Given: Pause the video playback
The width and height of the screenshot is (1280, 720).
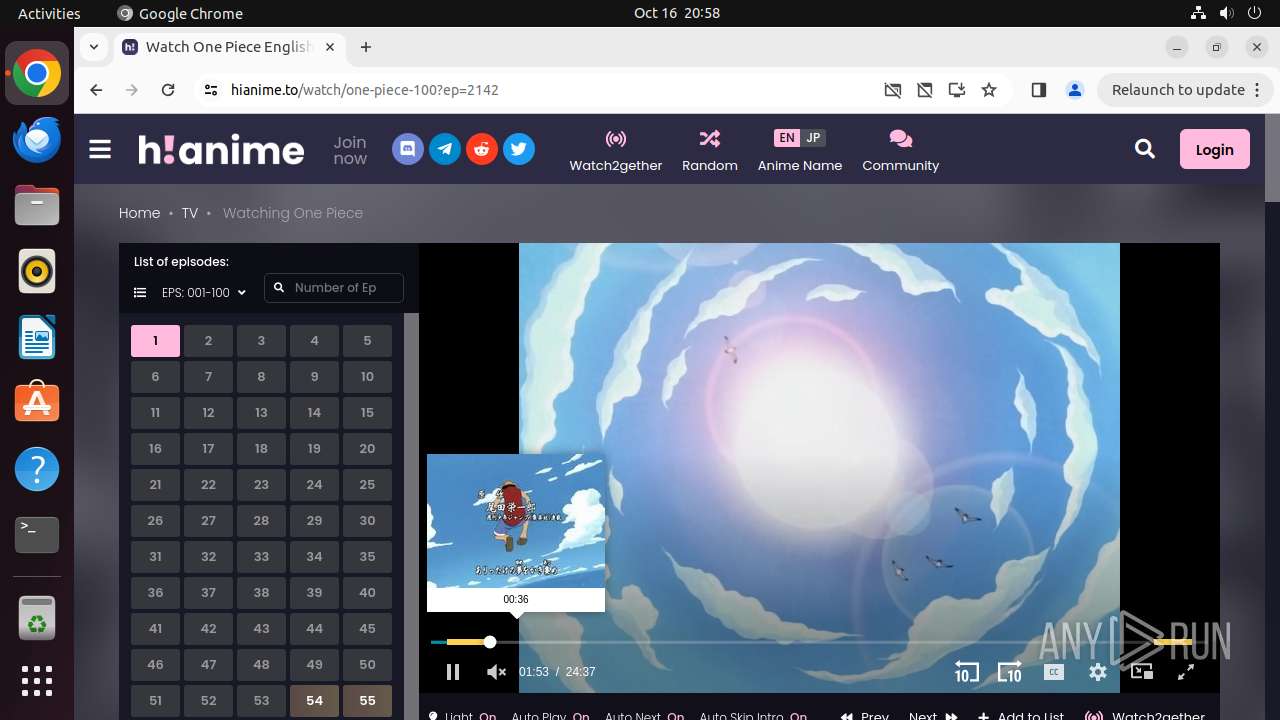Looking at the screenshot, I should pyautogui.click(x=453, y=672).
